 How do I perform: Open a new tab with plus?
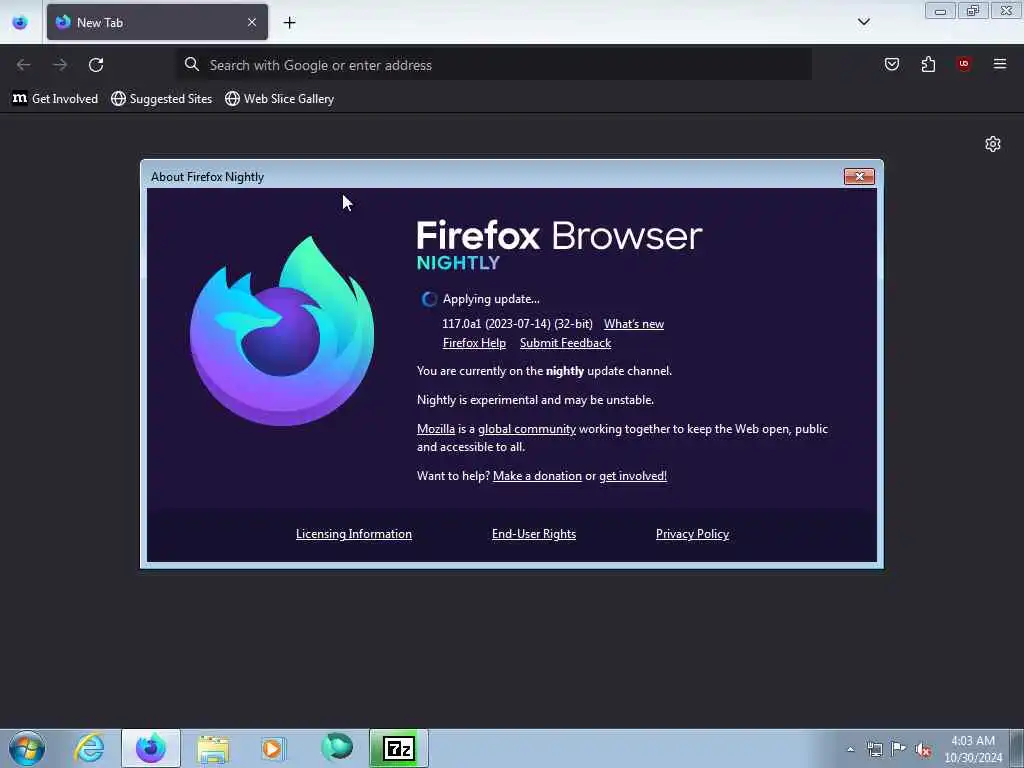289,22
